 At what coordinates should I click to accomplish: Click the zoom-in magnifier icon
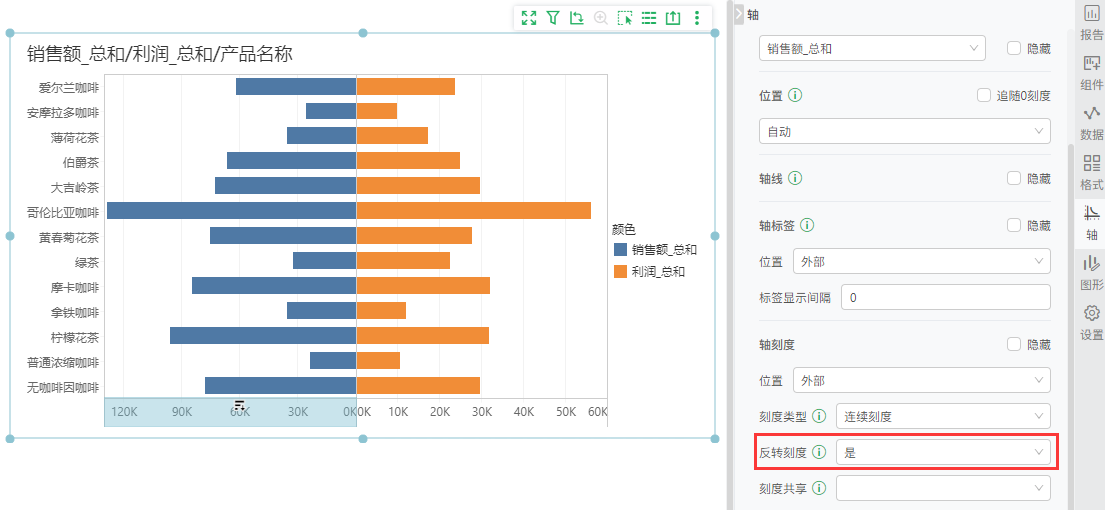tap(601, 18)
